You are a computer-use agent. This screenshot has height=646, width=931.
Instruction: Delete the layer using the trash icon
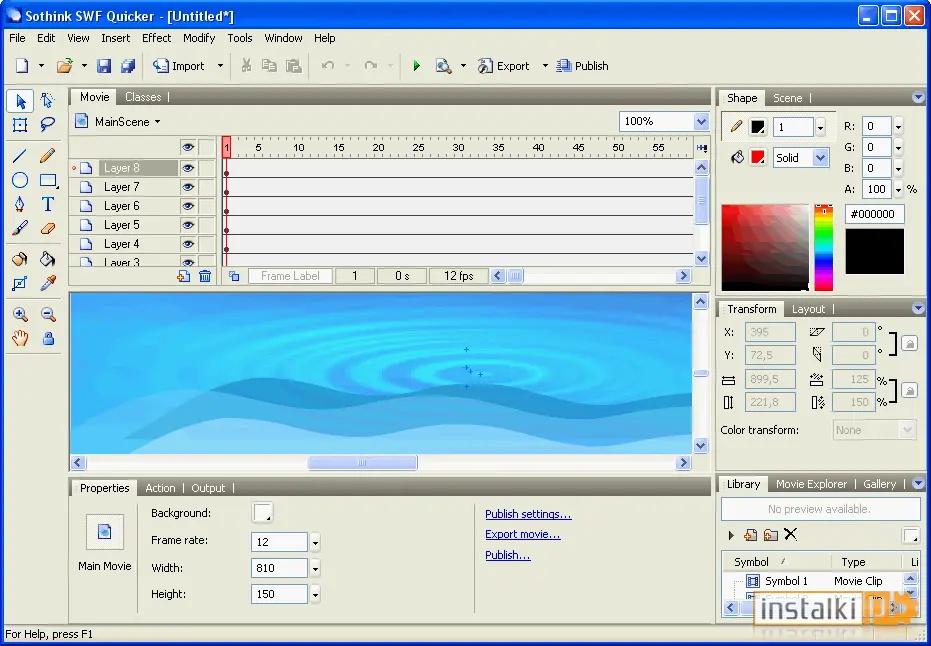[205, 276]
